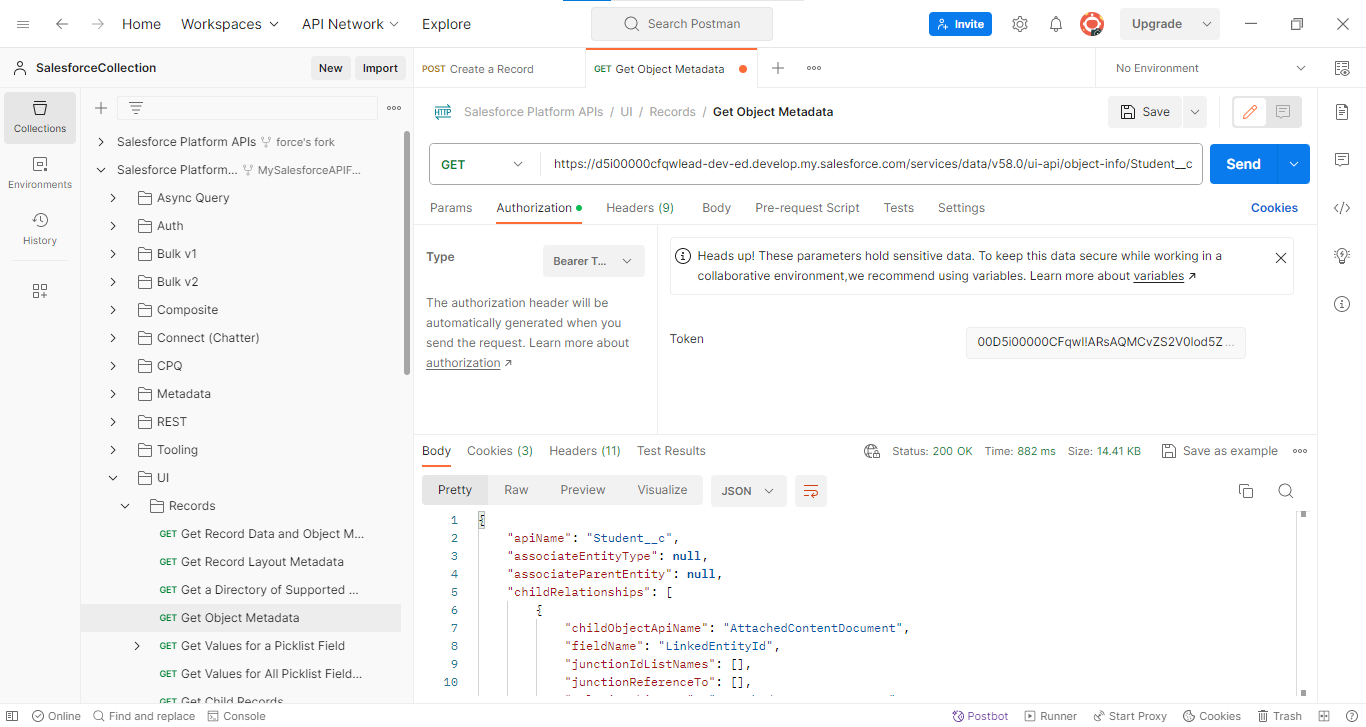The image size is (1366, 727).
Task: Open the Comments panel icon
Action: tap(1342, 160)
